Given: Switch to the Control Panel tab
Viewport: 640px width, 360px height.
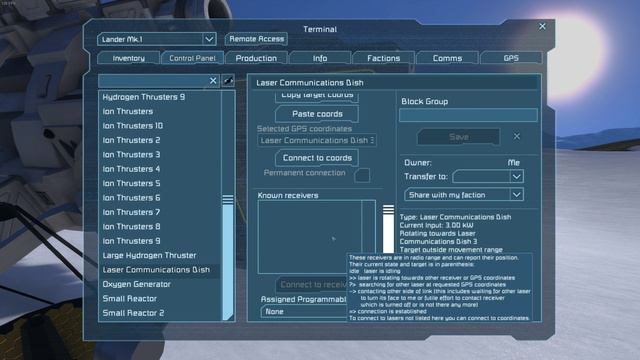Looking at the screenshot, I should pos(192,58).
